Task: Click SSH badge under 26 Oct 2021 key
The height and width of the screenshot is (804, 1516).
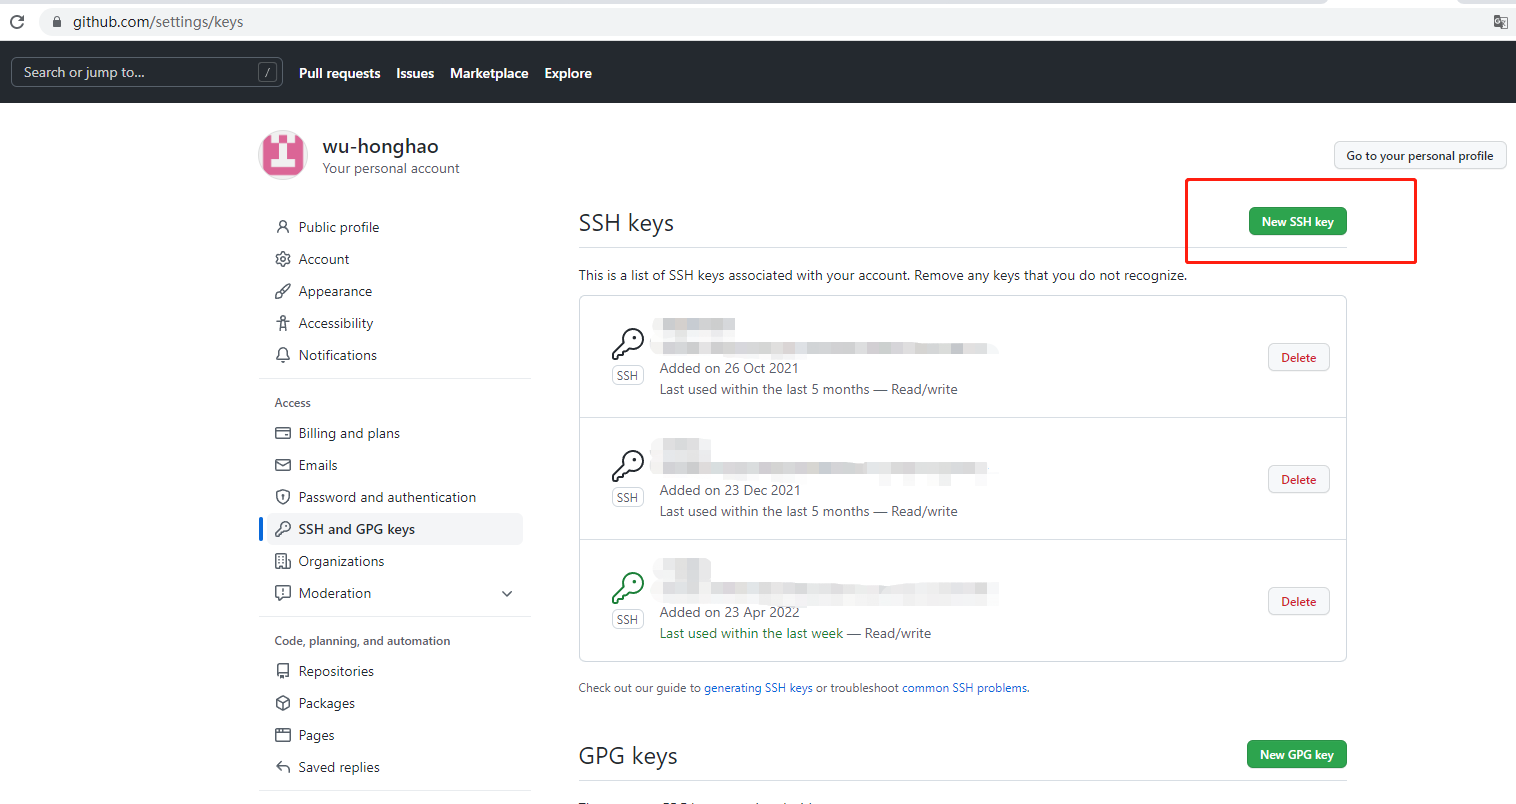Action: click(x=628, y=376)
